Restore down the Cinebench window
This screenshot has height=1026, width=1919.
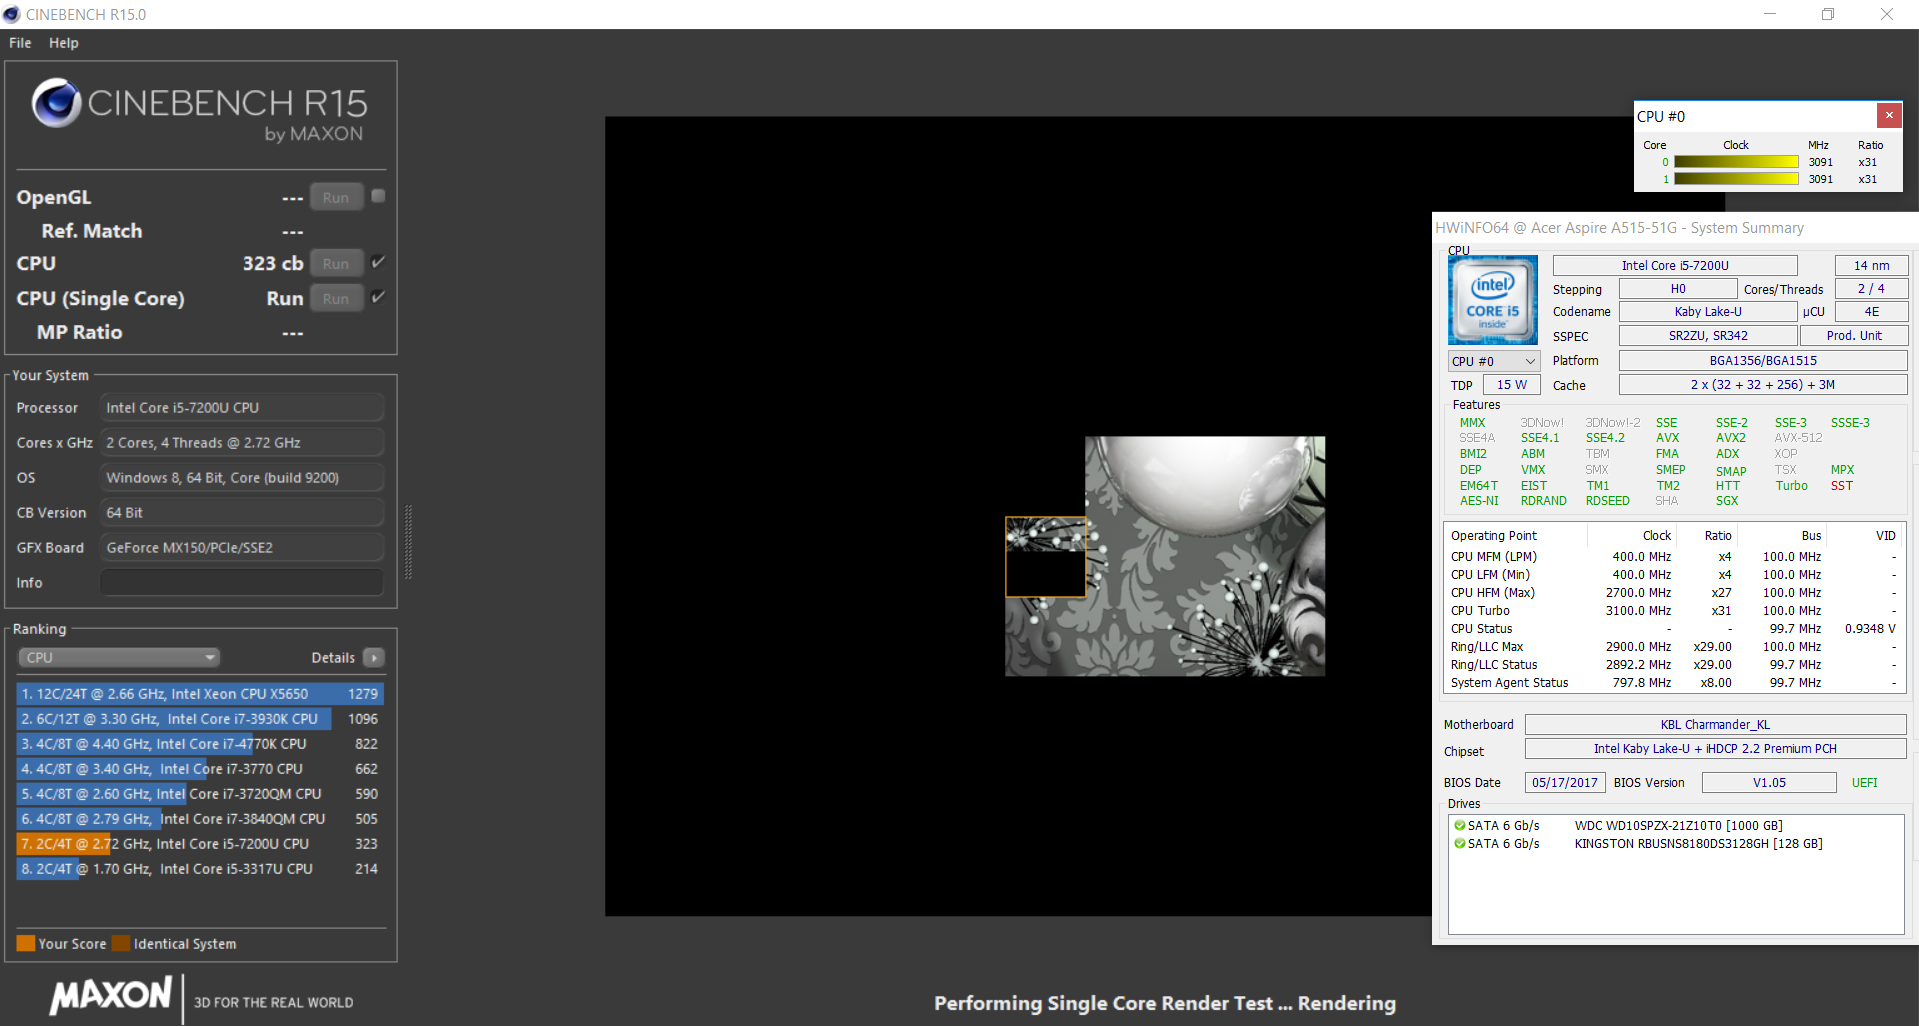pyautogui.click(x=1828, y=14)
